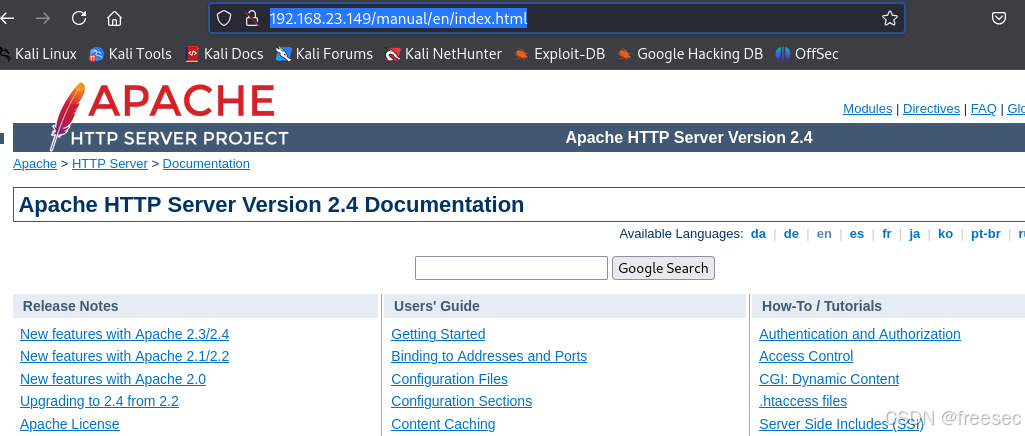Open the Pocket save icon
The image size is (1025, 436).
point(999,18)
